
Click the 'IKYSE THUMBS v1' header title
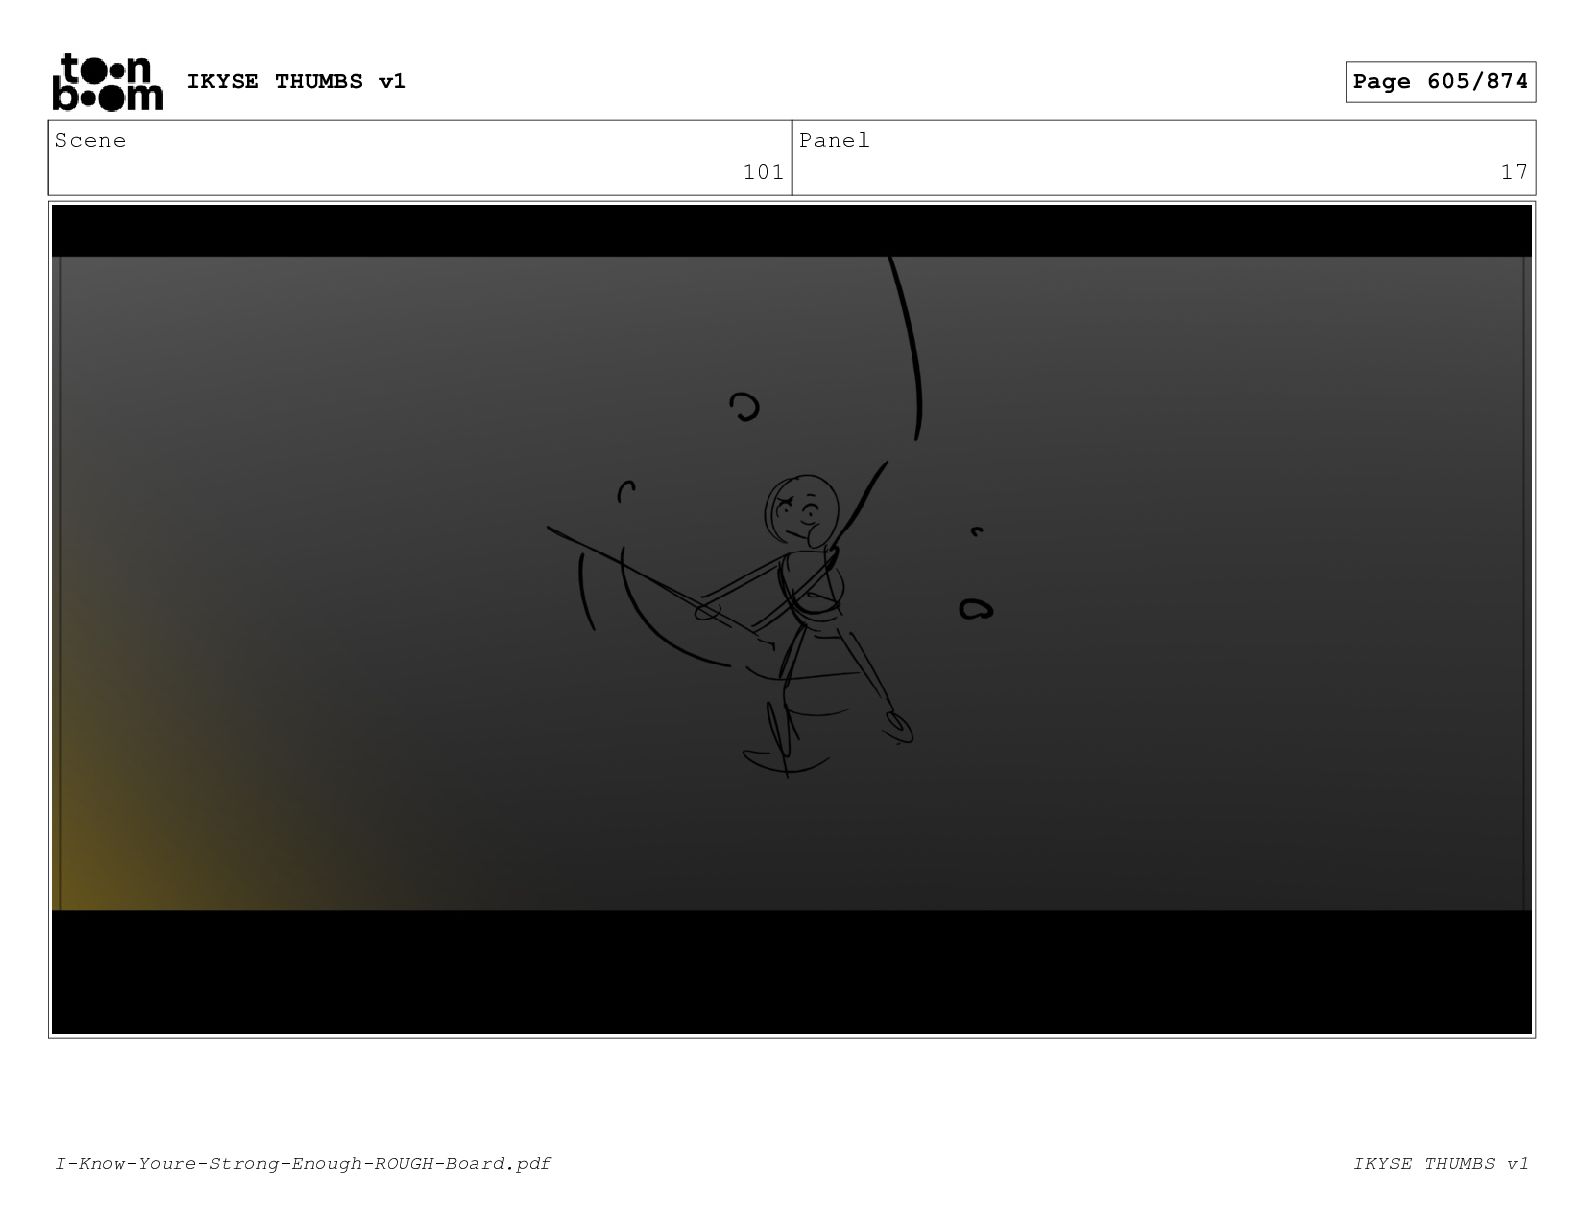tap(296, 82)
